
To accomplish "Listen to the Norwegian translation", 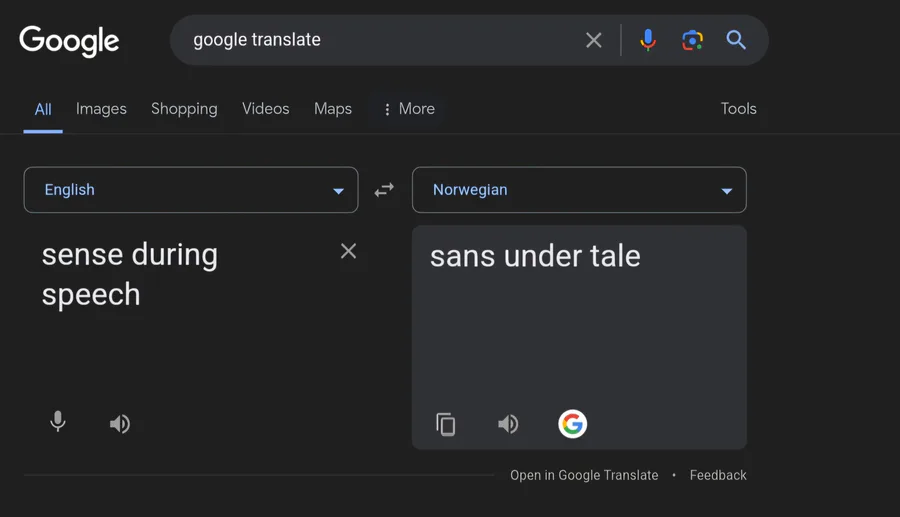I will click(x=508, y=424).
